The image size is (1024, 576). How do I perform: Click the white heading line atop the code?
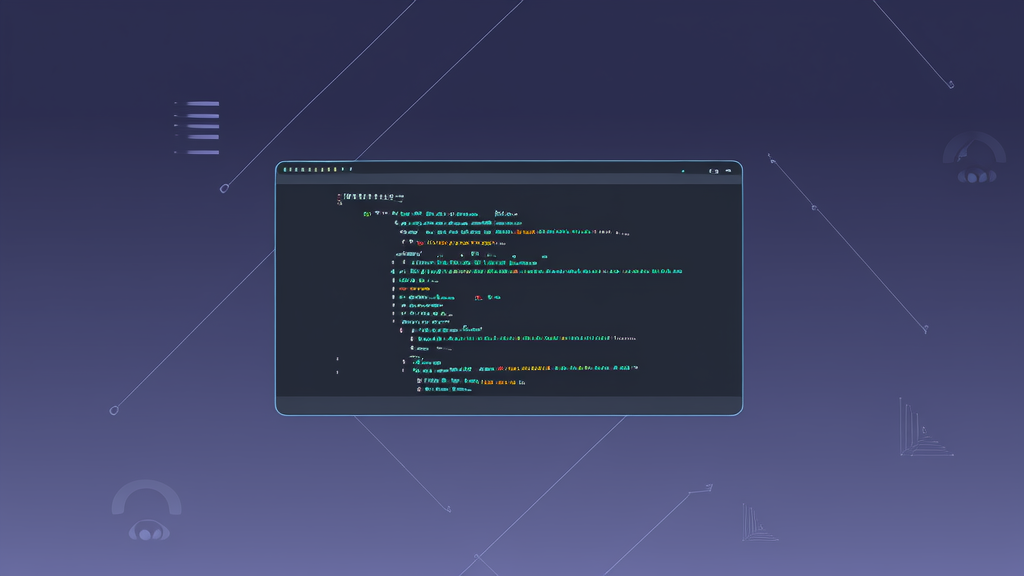coord(372,197)
